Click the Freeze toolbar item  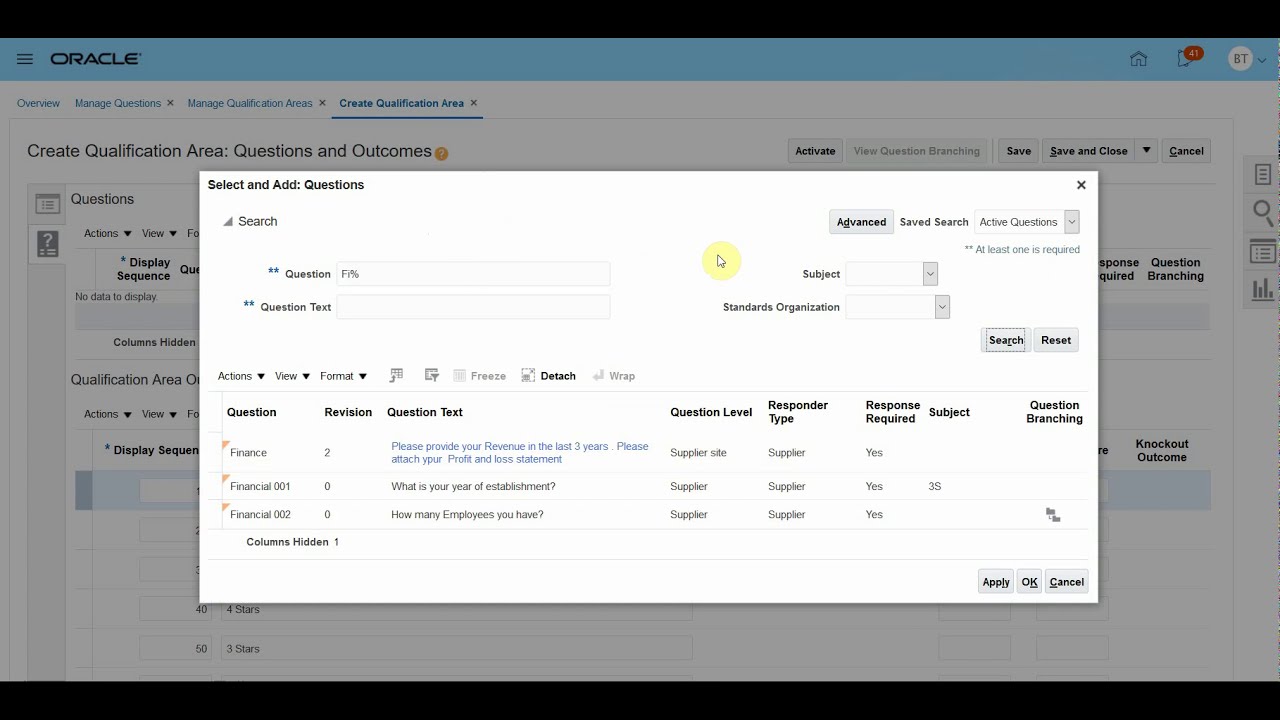479,376
